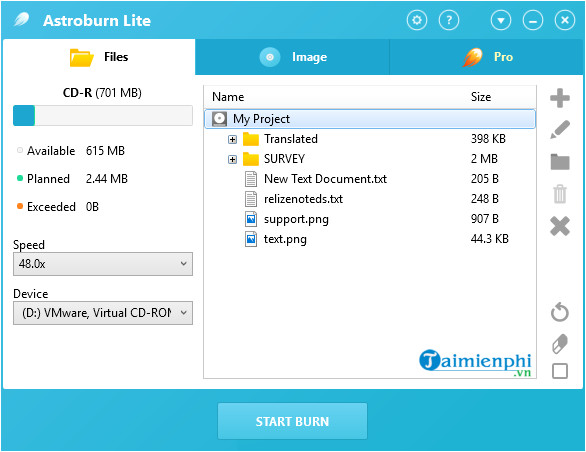Screen dimensions: 586x452
Task: Toggle the square checkbox in the side toolbar
Action: pyautogui.click(x=560, y=371)
